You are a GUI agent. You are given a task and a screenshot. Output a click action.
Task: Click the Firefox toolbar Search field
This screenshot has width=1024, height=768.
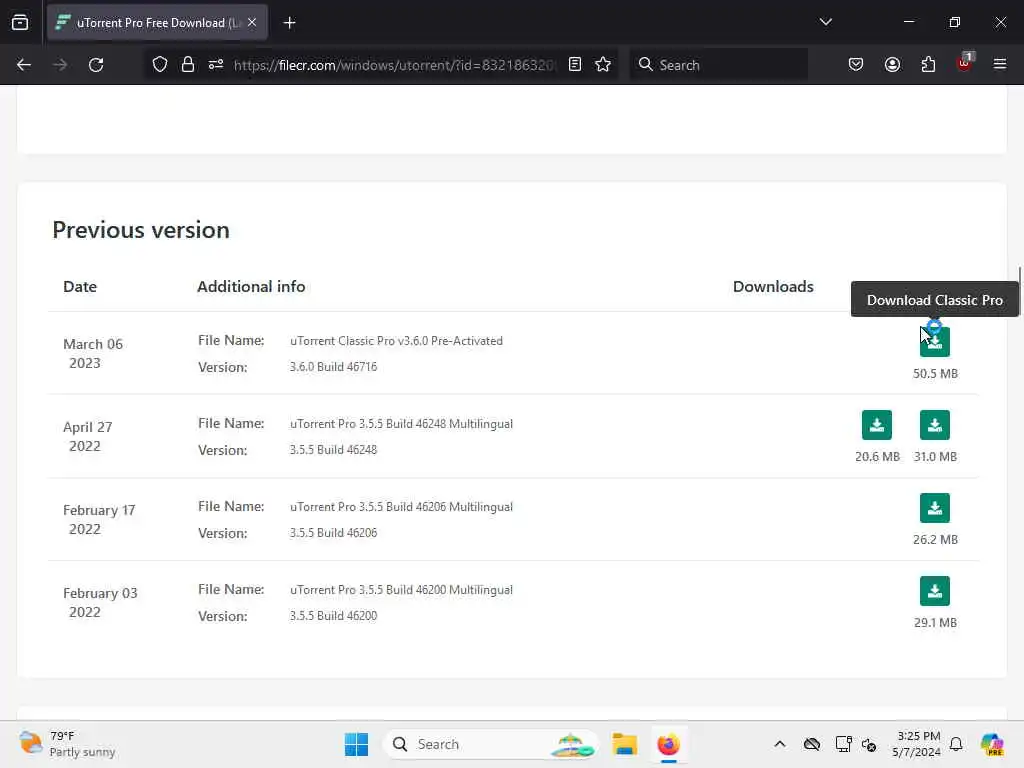click(x=718, y=65)
